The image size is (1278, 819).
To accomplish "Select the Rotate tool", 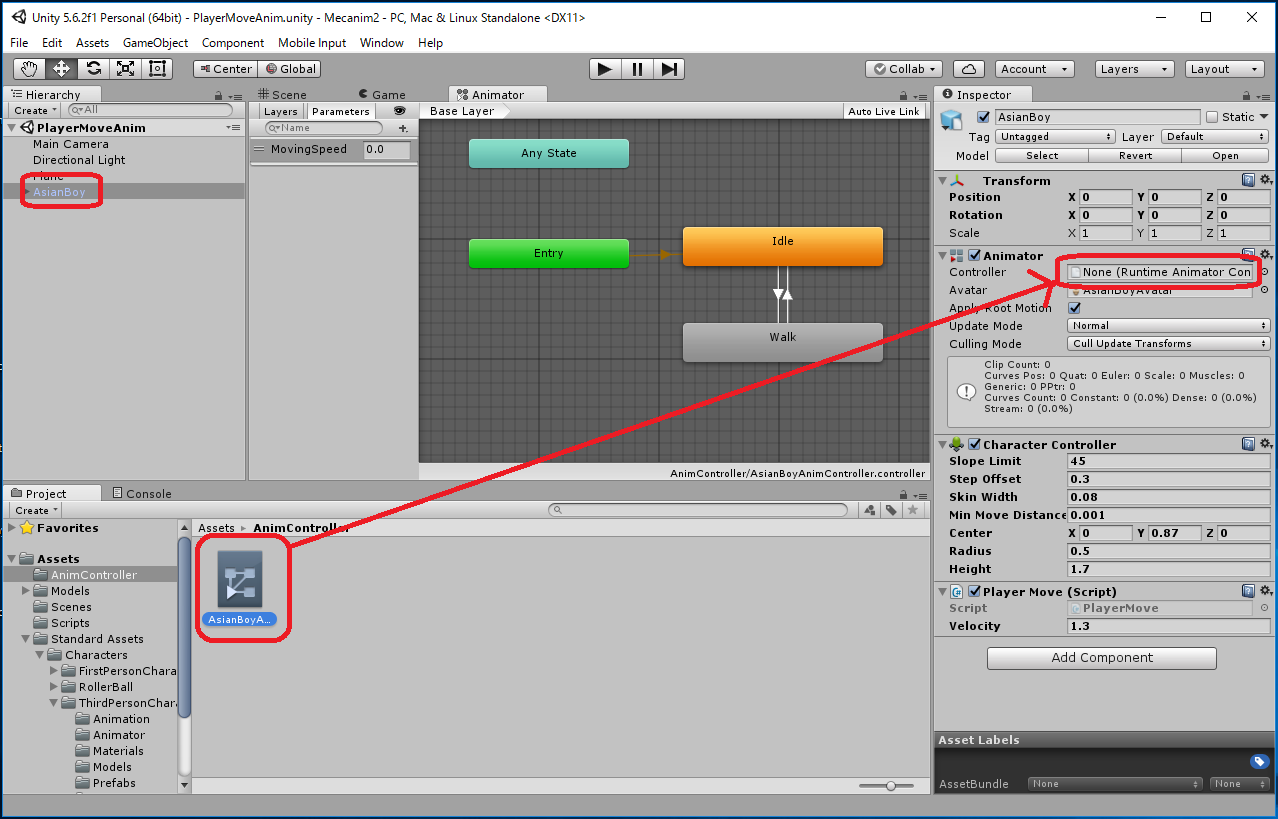I will click(93, 69).
